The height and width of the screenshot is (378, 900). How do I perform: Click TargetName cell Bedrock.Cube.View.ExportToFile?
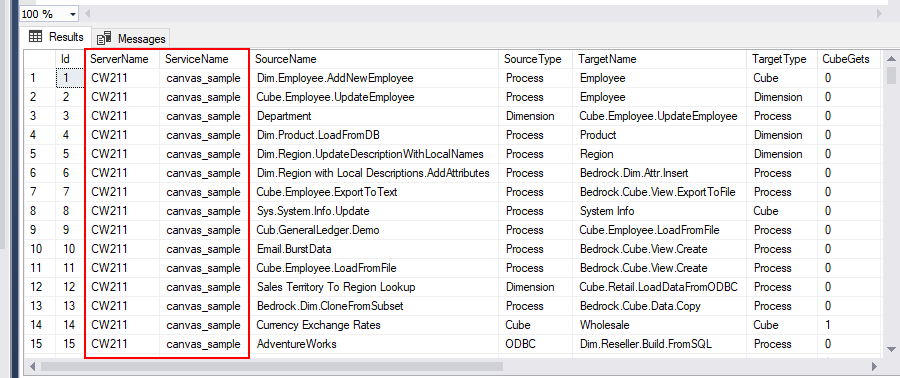tap(661, 192)
